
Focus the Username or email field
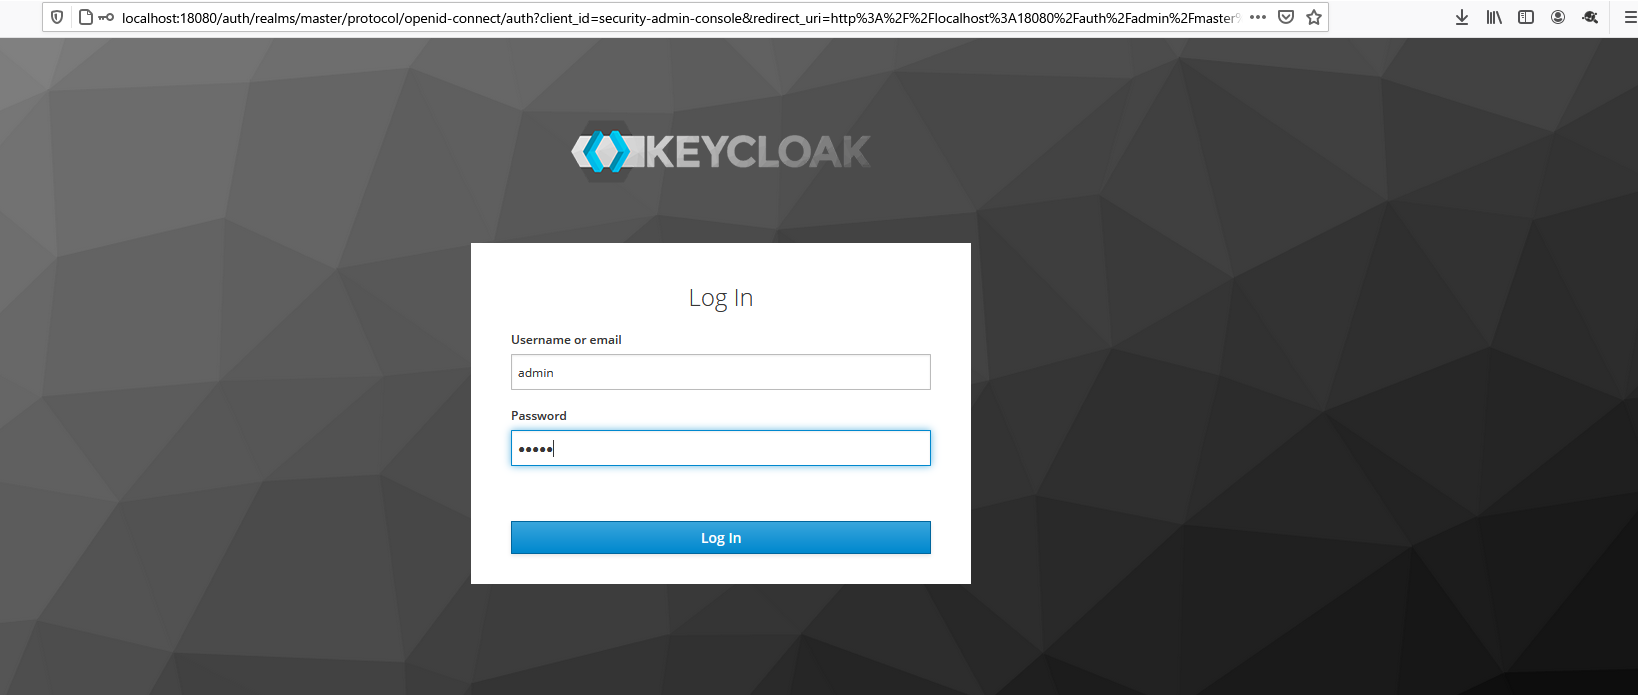pos(721,372)
